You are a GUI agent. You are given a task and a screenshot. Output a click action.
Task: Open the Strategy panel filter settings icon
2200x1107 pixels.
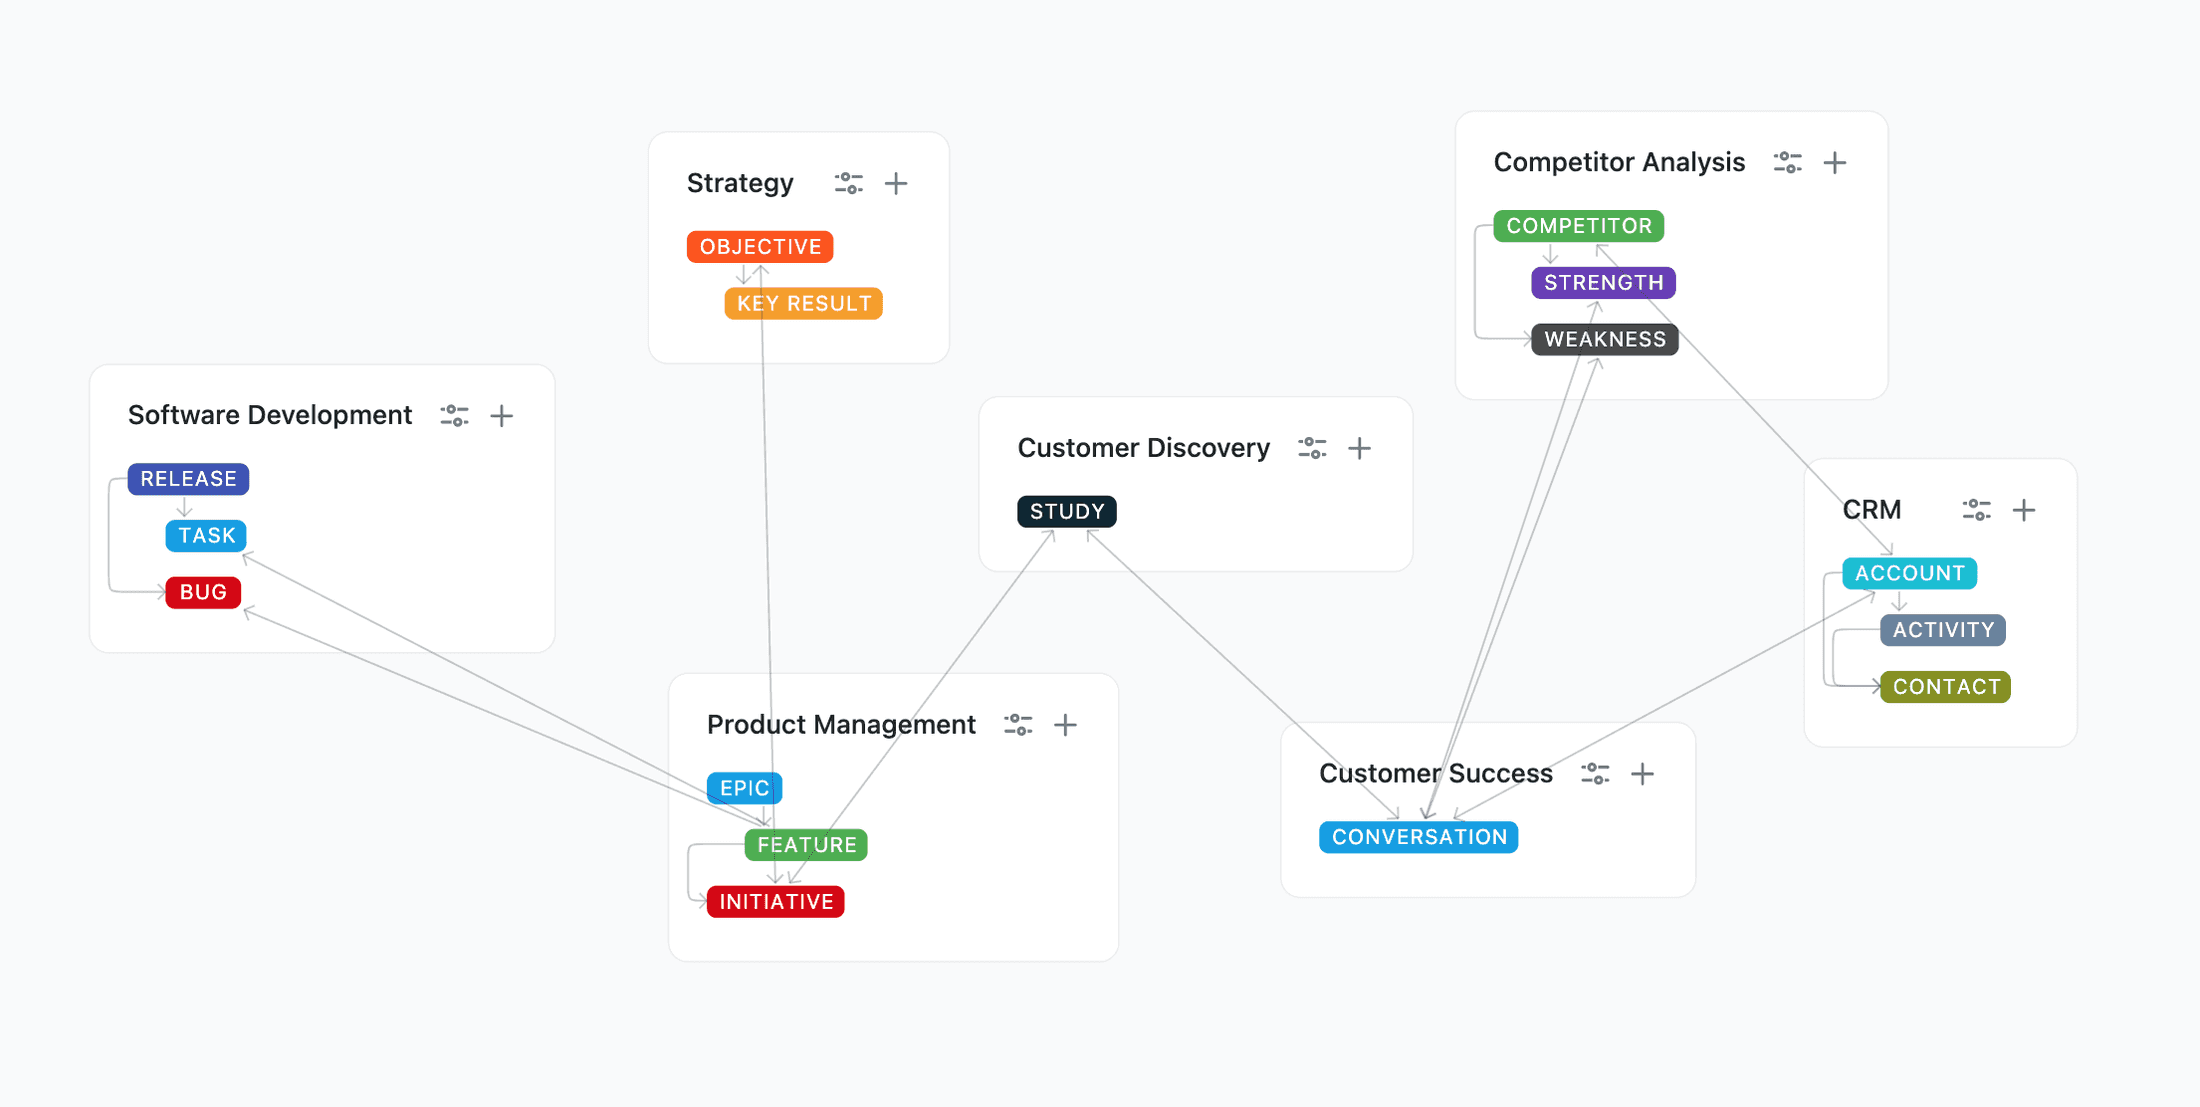848,183
